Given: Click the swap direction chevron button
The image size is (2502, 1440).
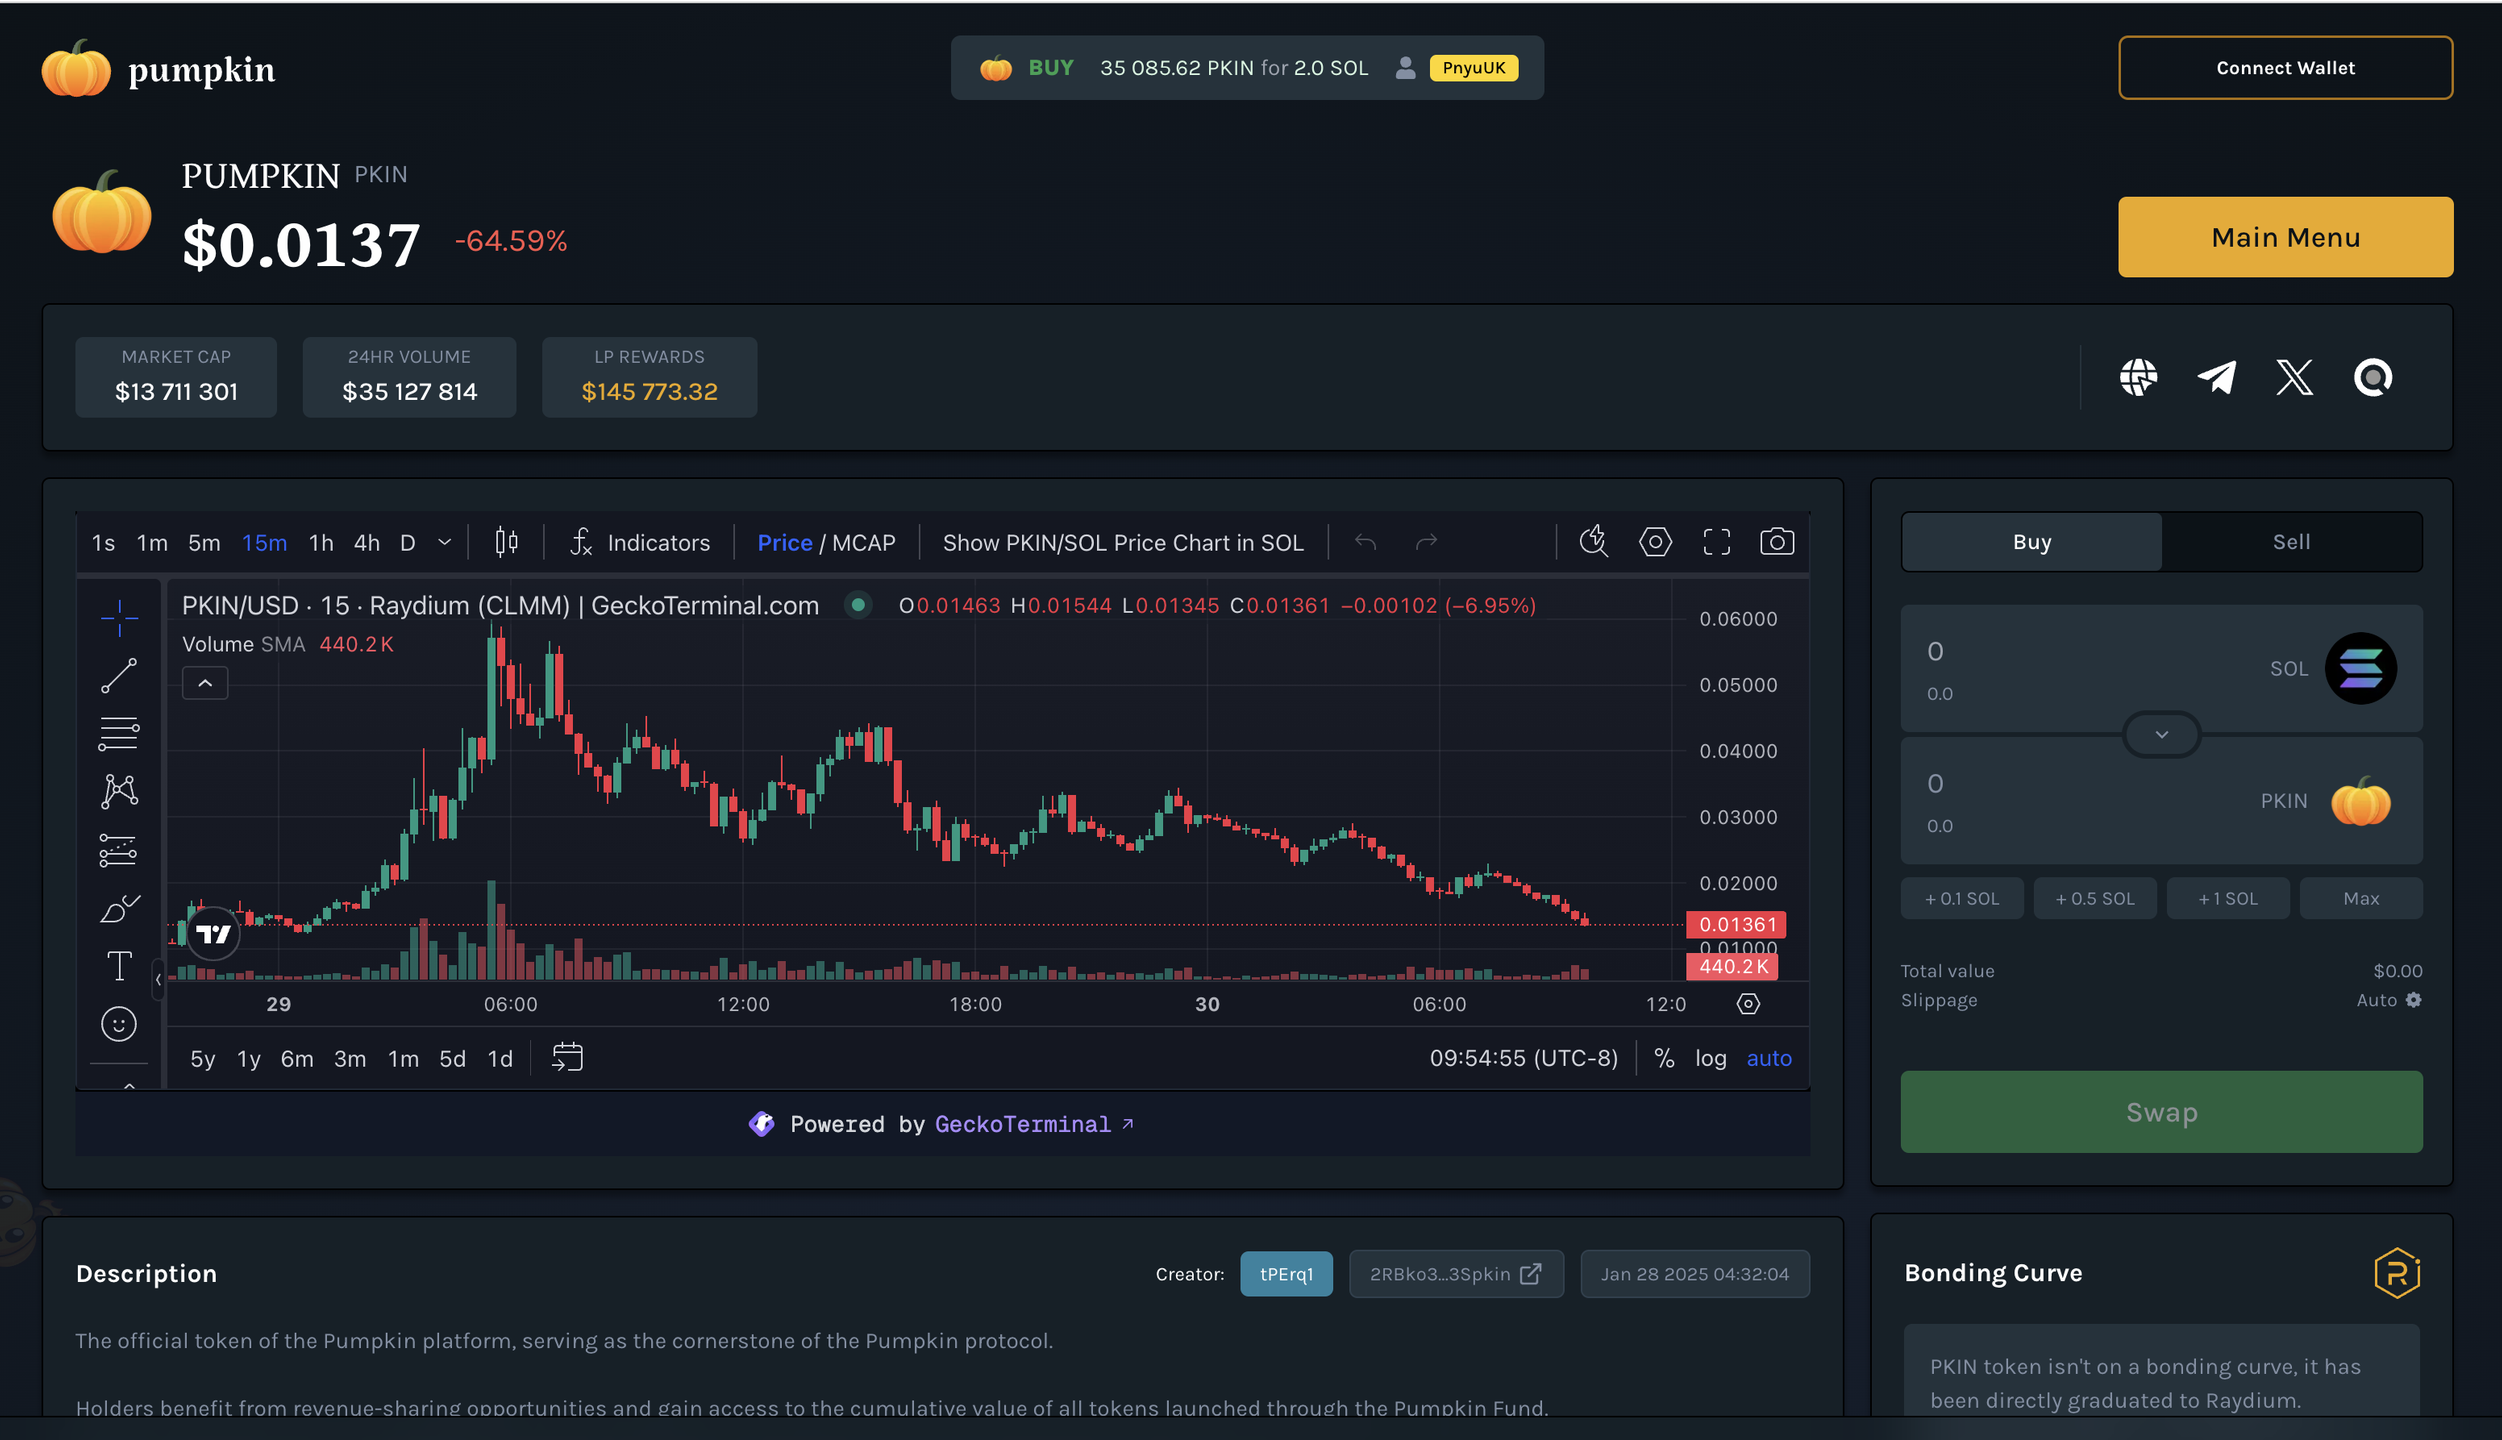Looking at the screenshot, I should (x=2161, y=735).
